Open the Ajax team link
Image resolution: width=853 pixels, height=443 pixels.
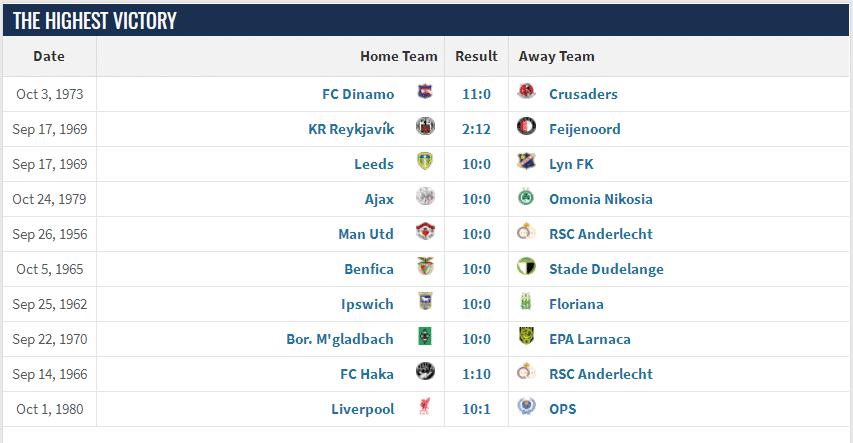(379, 199)
